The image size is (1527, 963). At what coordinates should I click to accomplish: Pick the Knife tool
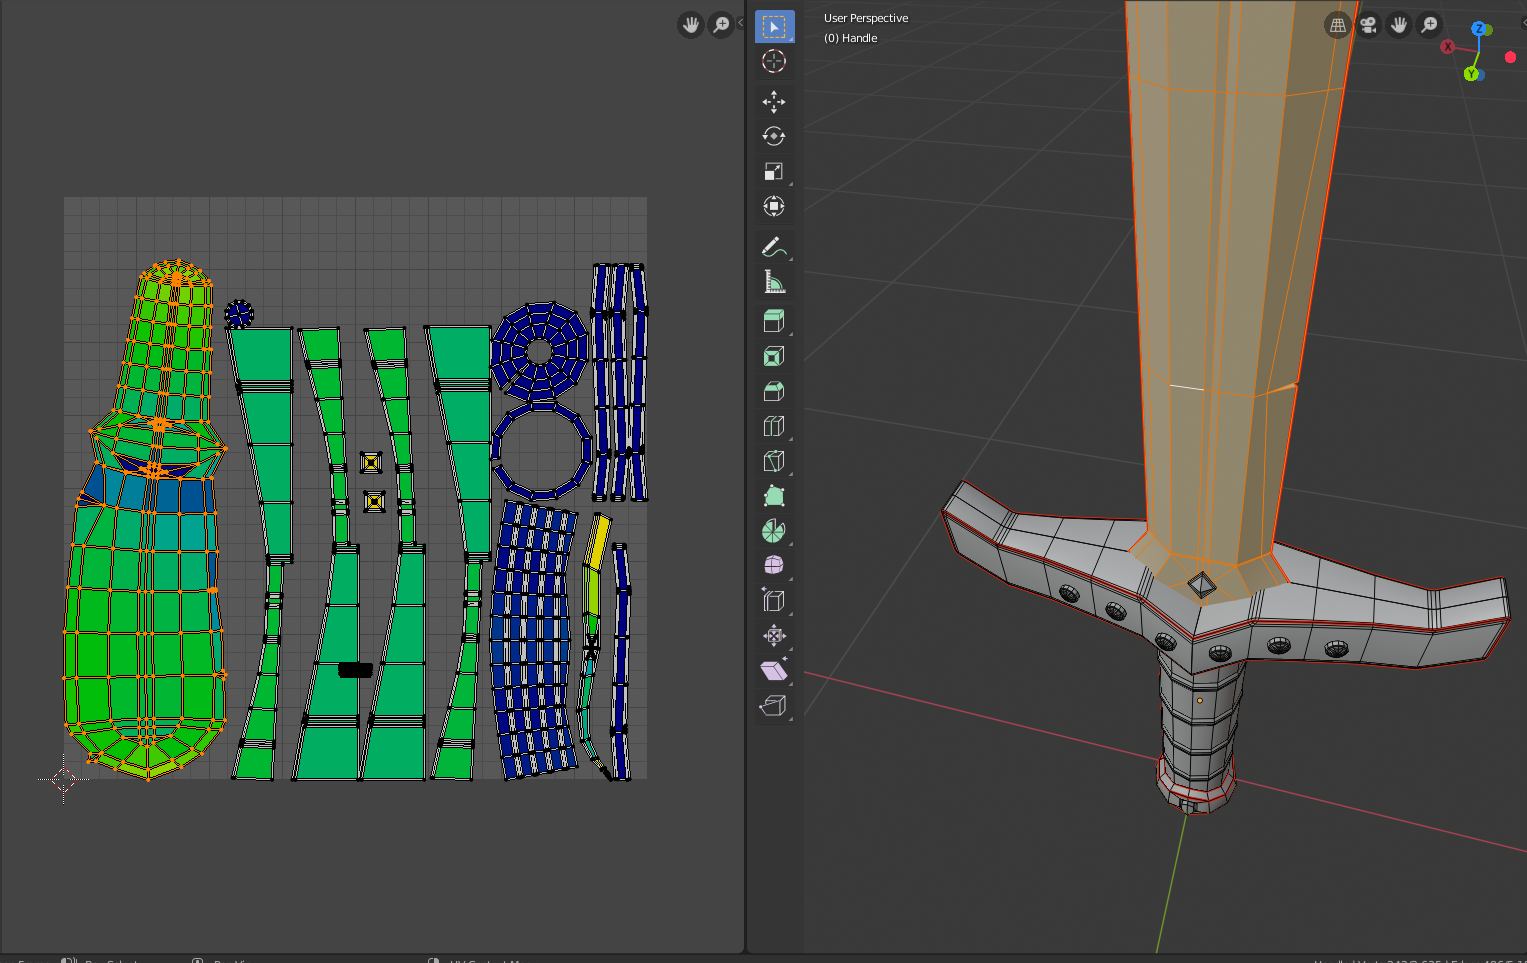(774, 461)
